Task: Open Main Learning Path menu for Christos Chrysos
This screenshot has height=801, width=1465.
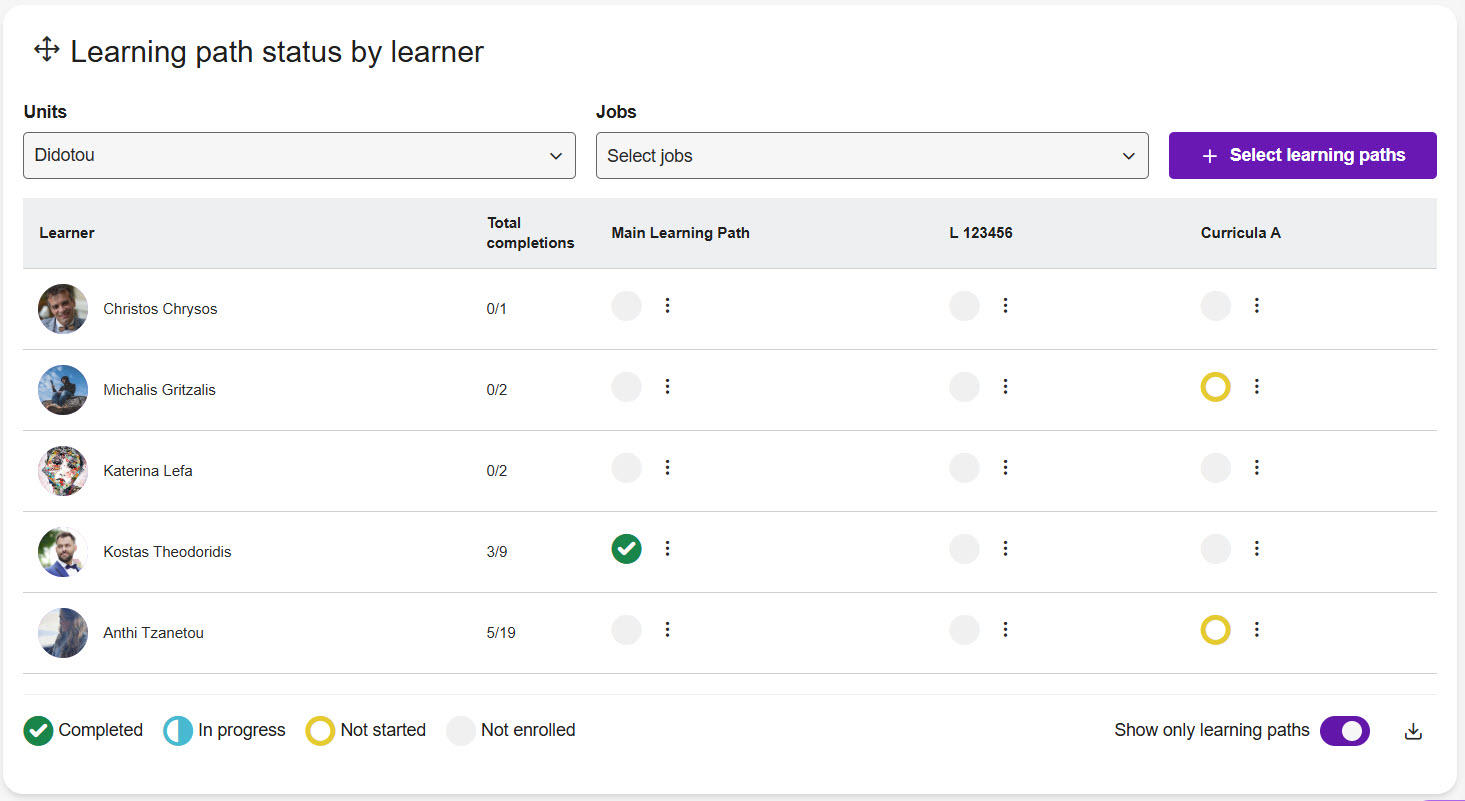Action: pyautogui.click(x=668, y=306)
